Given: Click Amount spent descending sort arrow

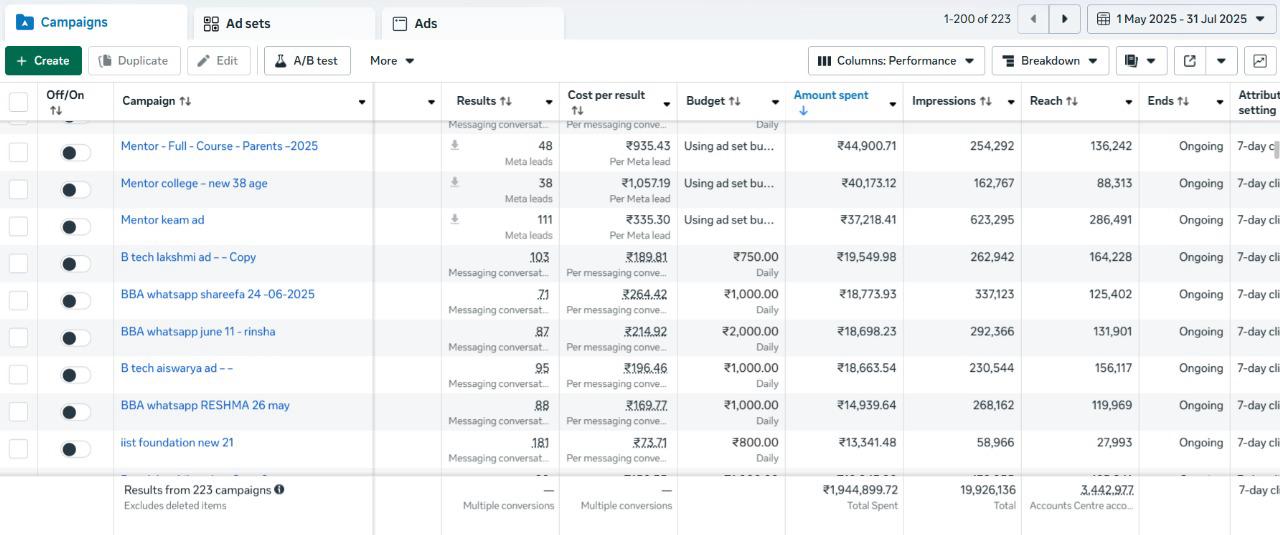Looking at the screenshot, I should (x=803, y=110).
